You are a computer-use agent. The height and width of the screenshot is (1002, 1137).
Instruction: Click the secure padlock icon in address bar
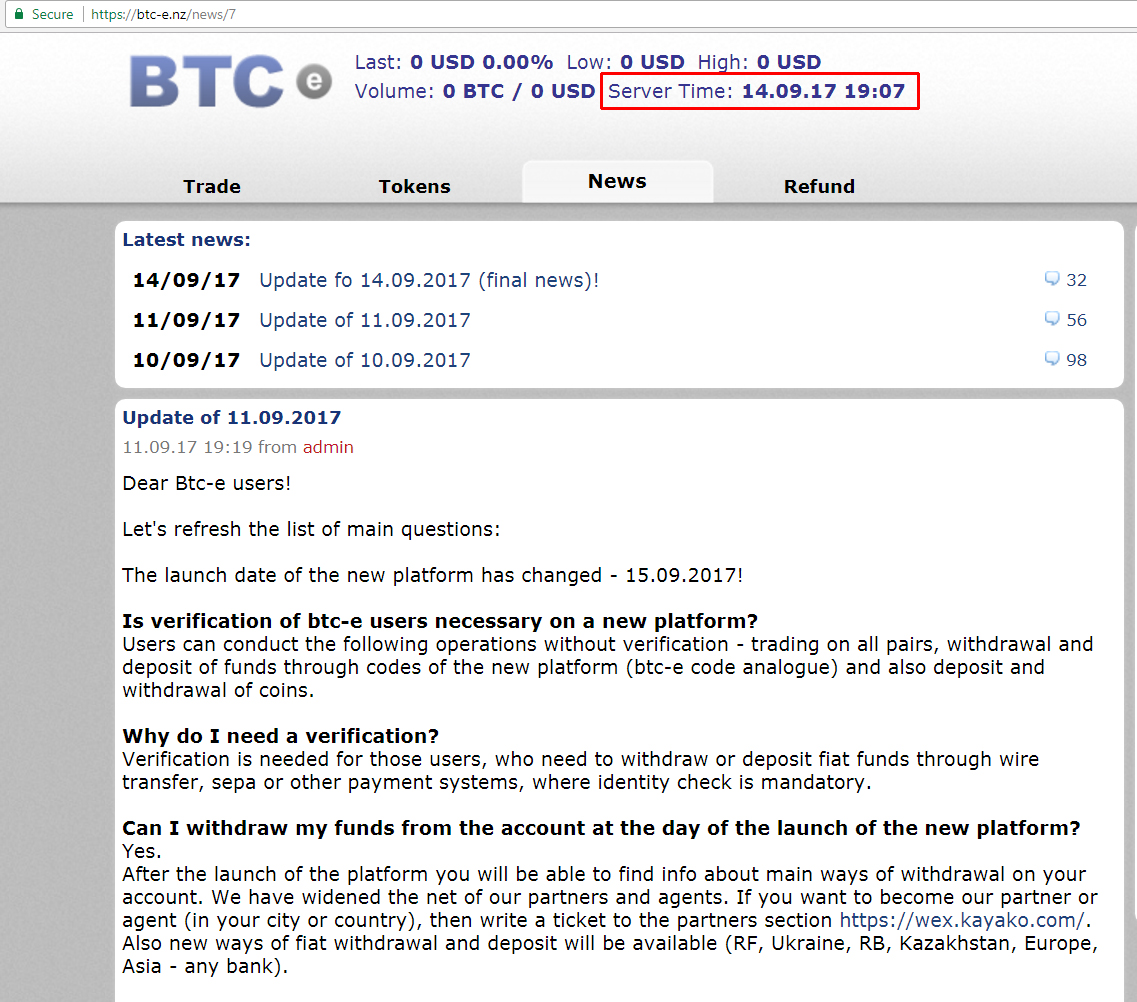(x=19, y=14)
